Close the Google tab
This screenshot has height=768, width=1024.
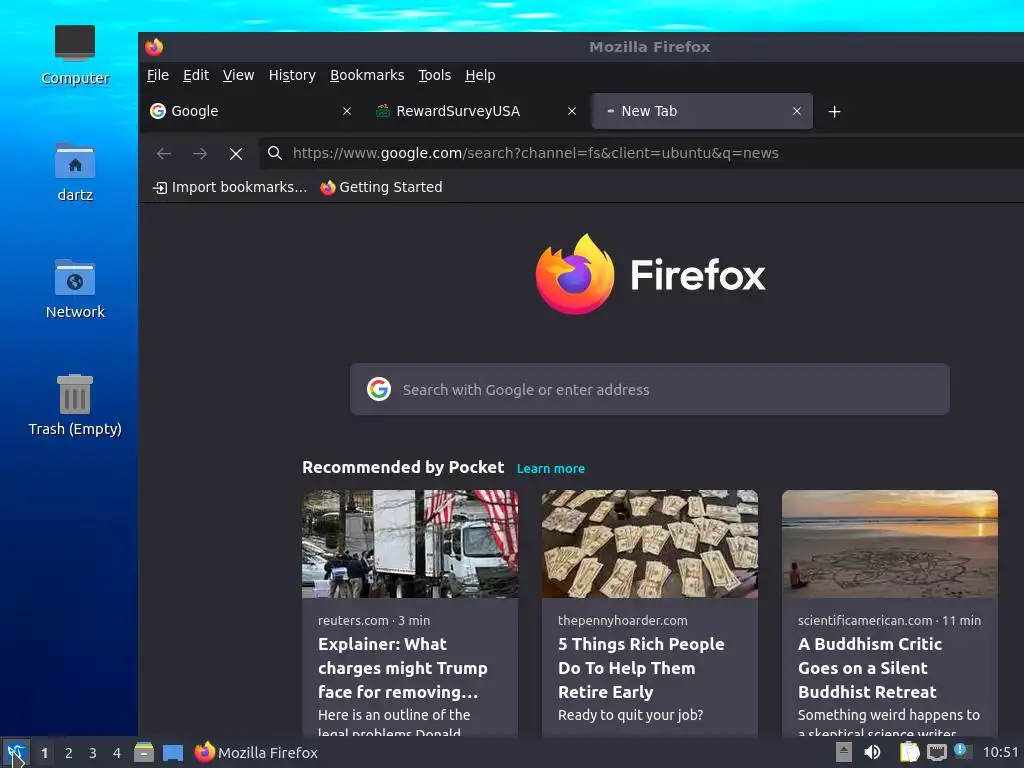[347, 111]
